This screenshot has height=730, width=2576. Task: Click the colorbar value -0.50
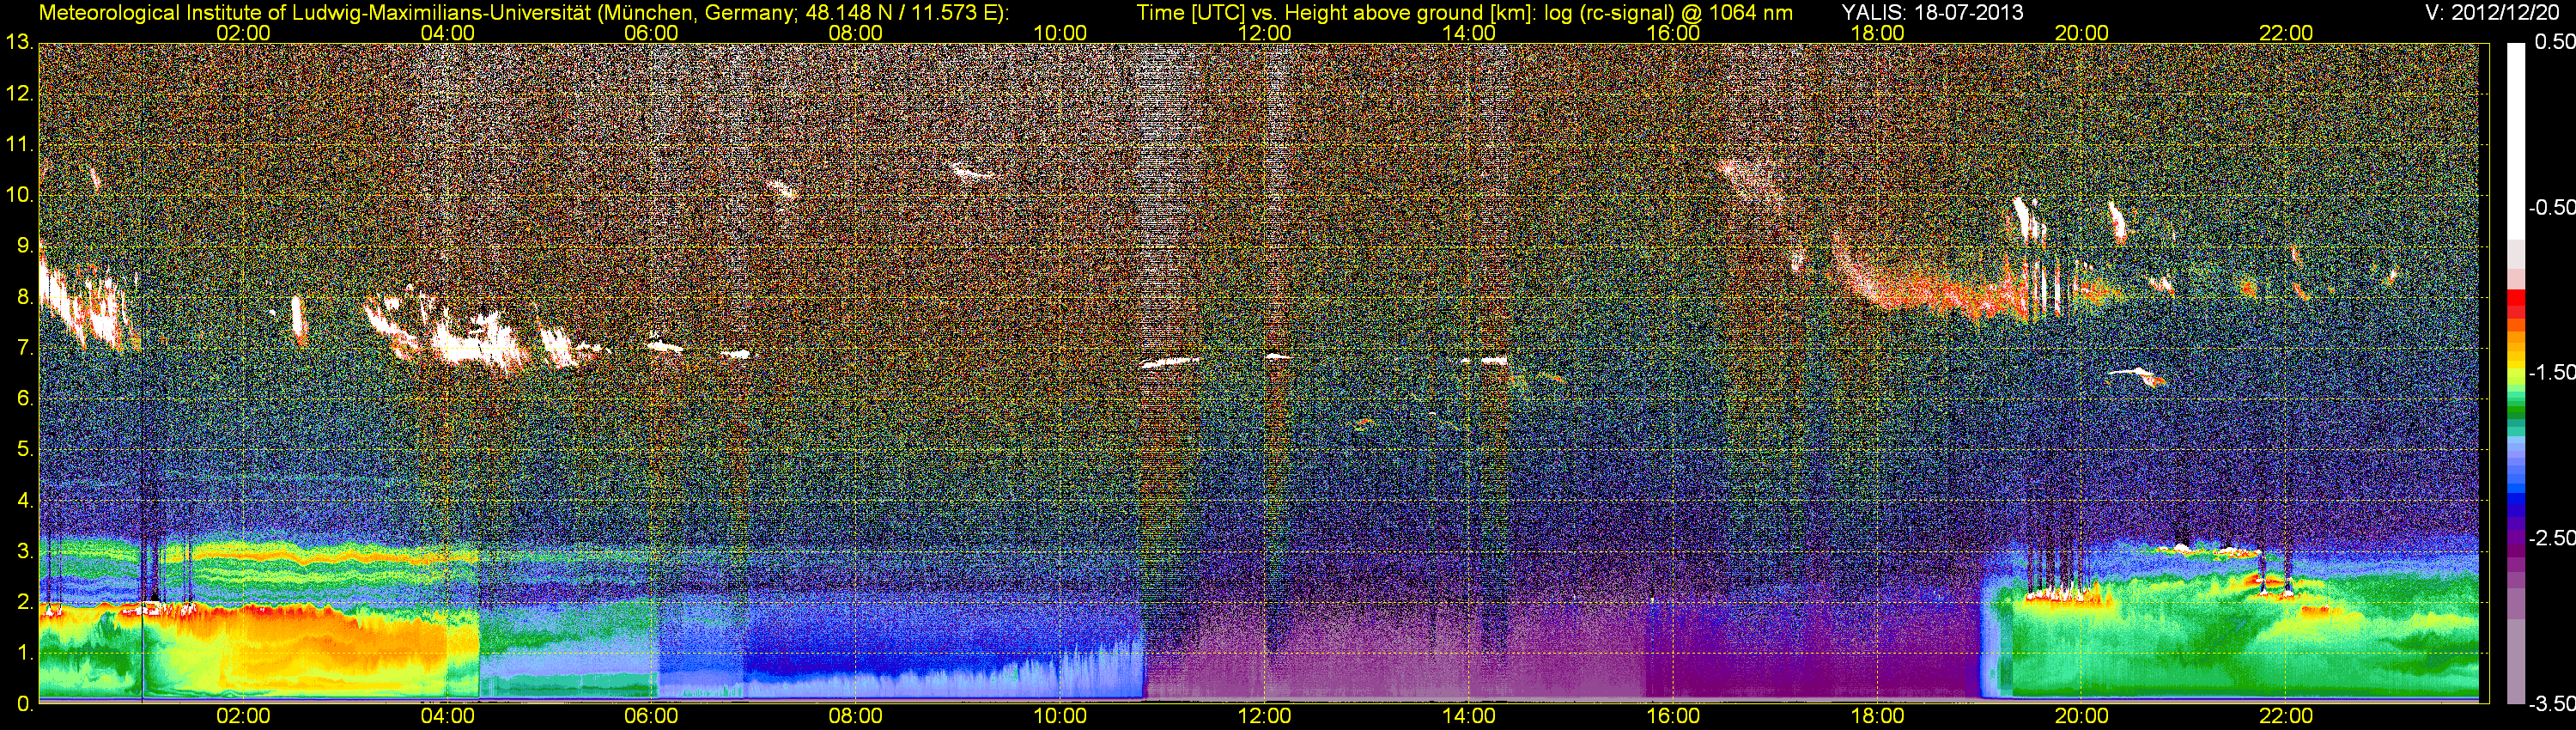2551,207
